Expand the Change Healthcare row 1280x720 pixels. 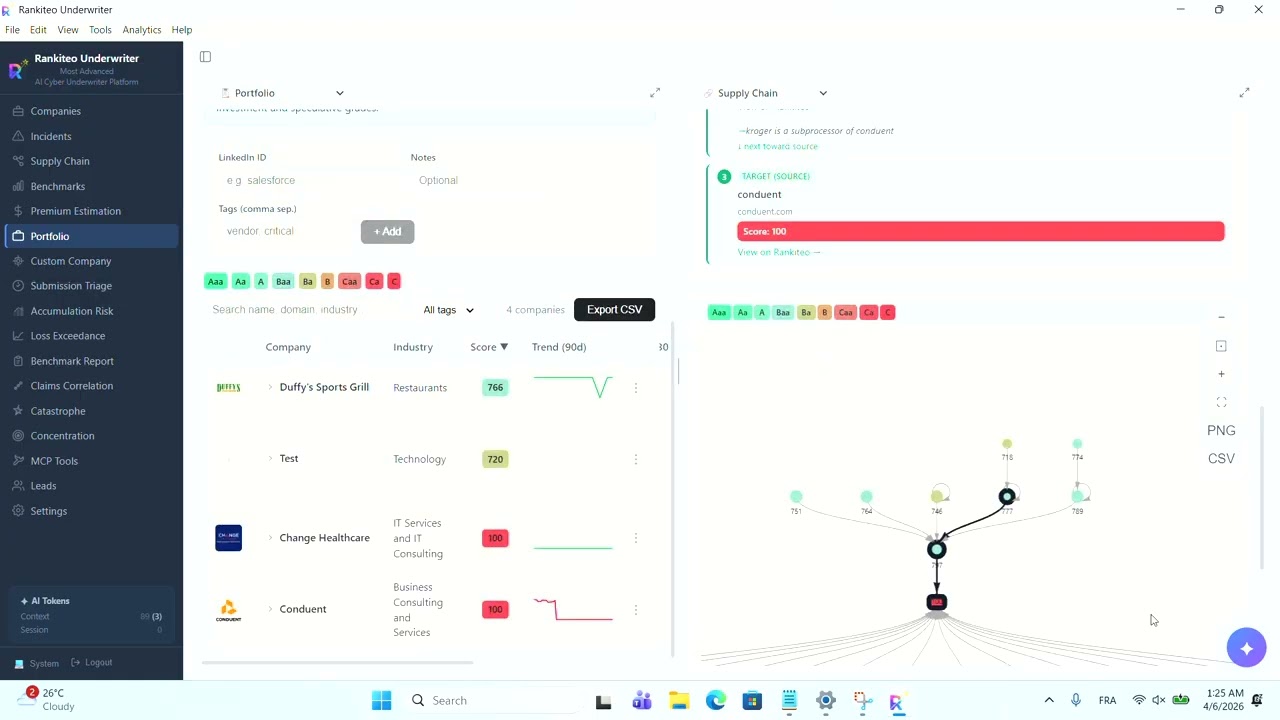[x=270, y=538]
